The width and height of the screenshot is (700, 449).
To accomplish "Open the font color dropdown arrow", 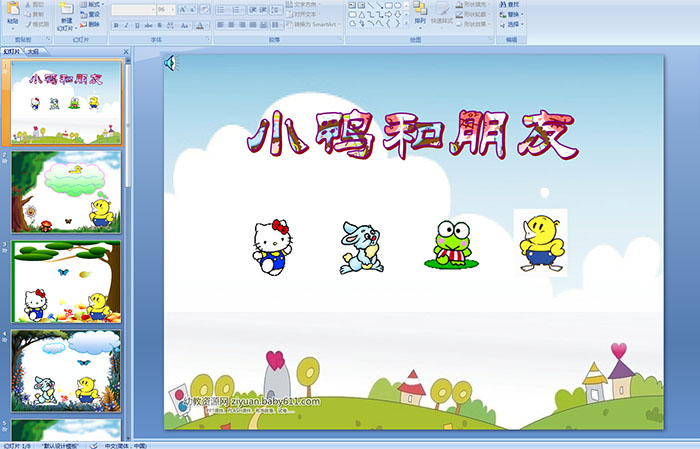I will (208, 25).
